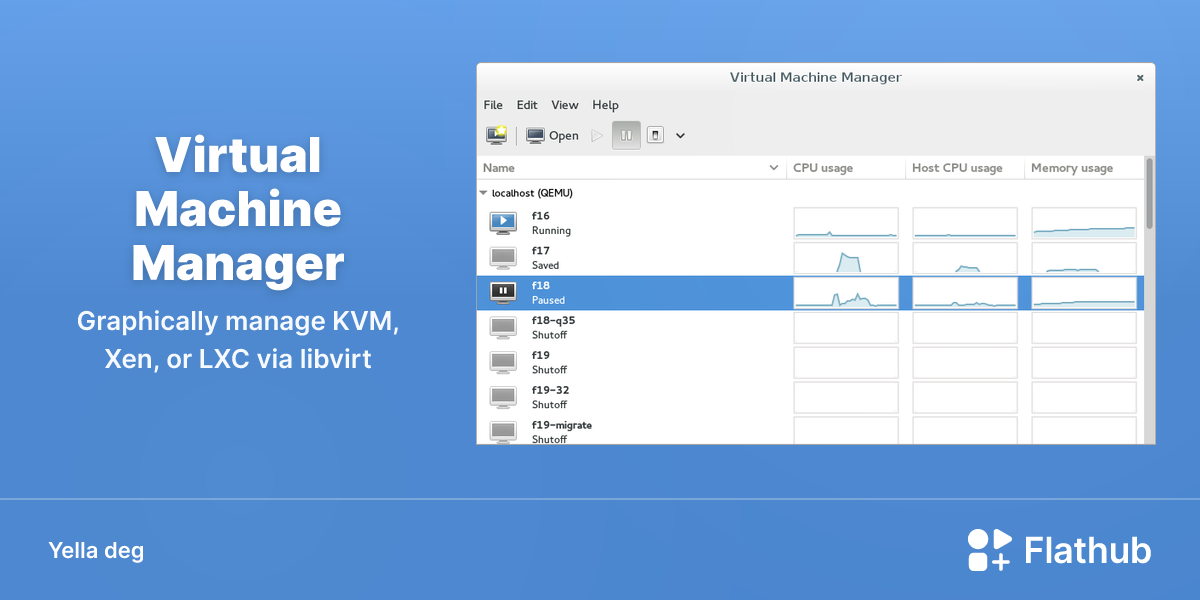This screenshot has height=600, width=1200.
Task: Sort by CPU usage column header
Action: coord(846,168)
